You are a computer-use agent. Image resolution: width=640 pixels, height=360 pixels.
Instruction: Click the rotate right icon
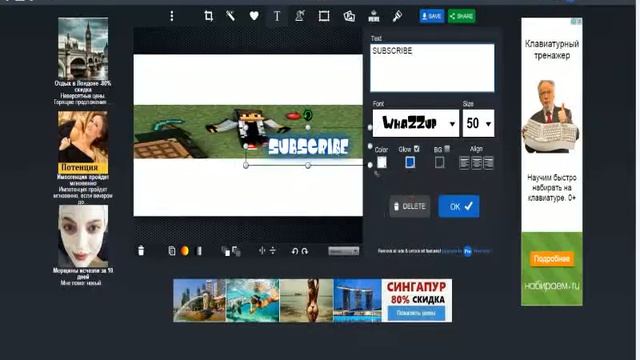(x=305, y=251)
